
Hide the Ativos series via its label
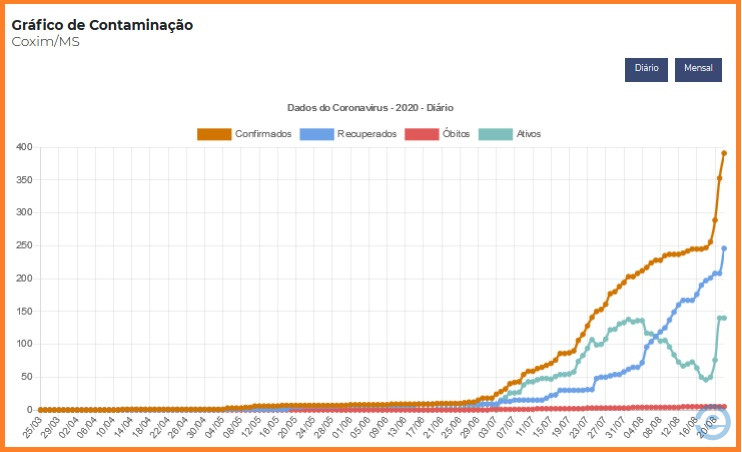[528, 134]
